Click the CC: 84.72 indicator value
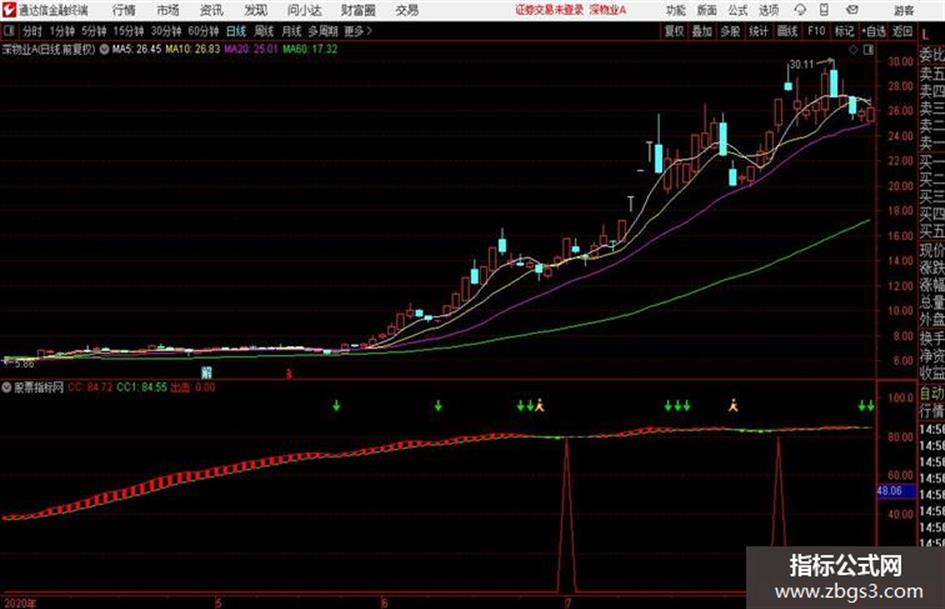 pyautogui.click(x=90, y=387)
